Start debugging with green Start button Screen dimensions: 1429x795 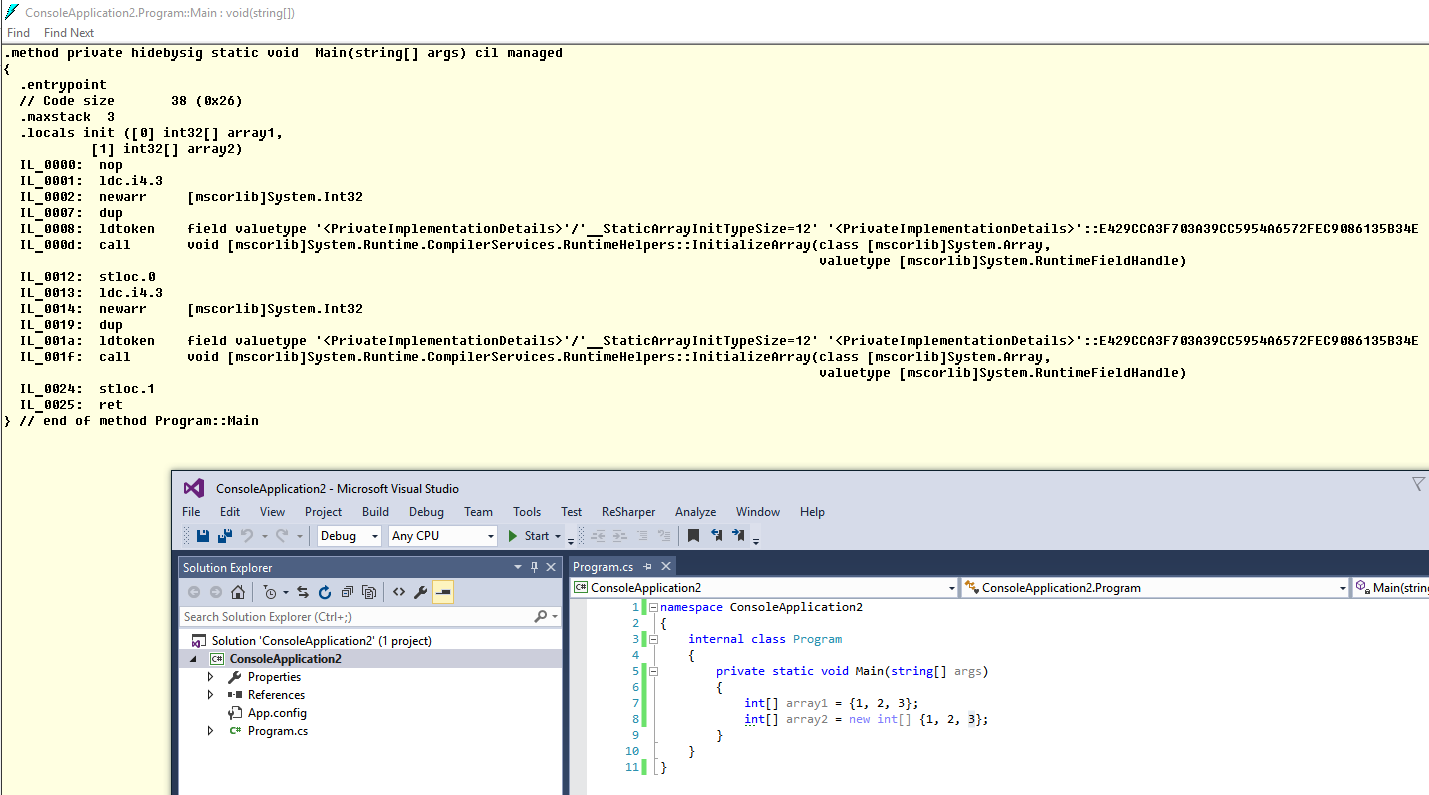[x=529, y=536]
